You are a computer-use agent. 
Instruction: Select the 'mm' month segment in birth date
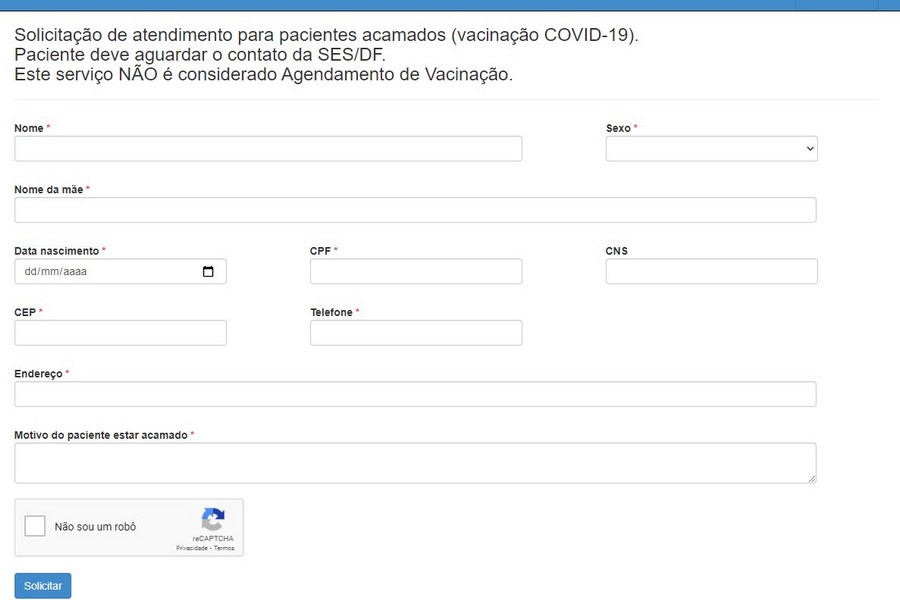click(49, 272)
